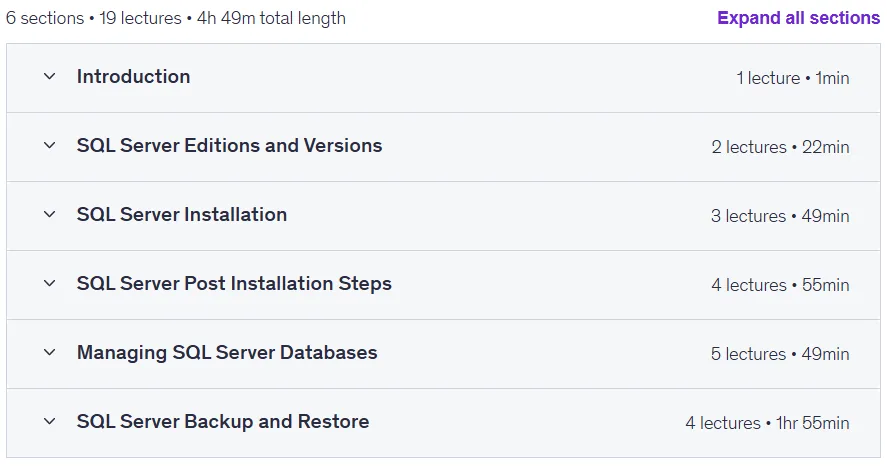Screen dimensions: 887x466
Task: Expand SQL Server Editions and Versions chevron
Action: (50, 145)
